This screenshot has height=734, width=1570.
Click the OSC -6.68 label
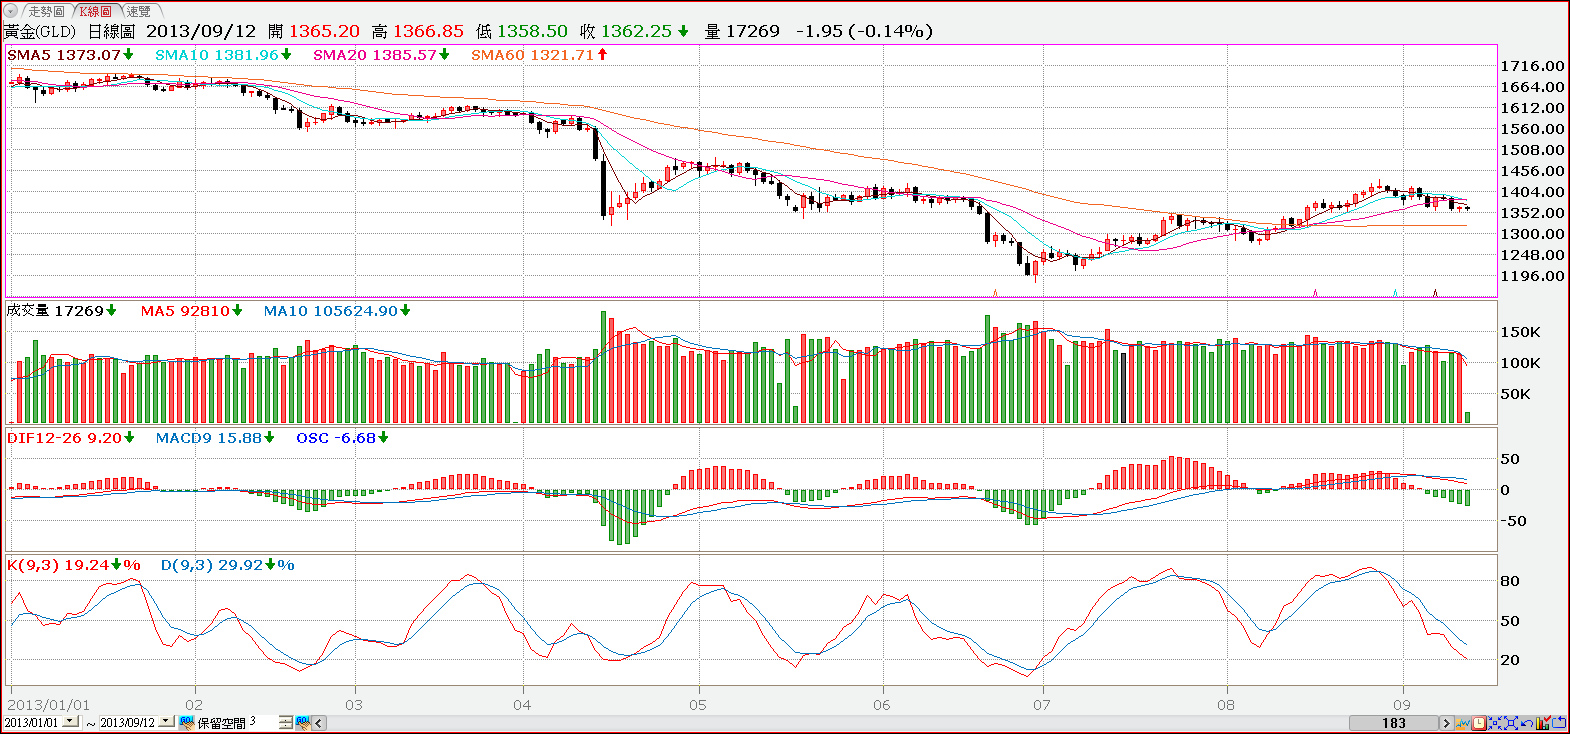(336, 438)
